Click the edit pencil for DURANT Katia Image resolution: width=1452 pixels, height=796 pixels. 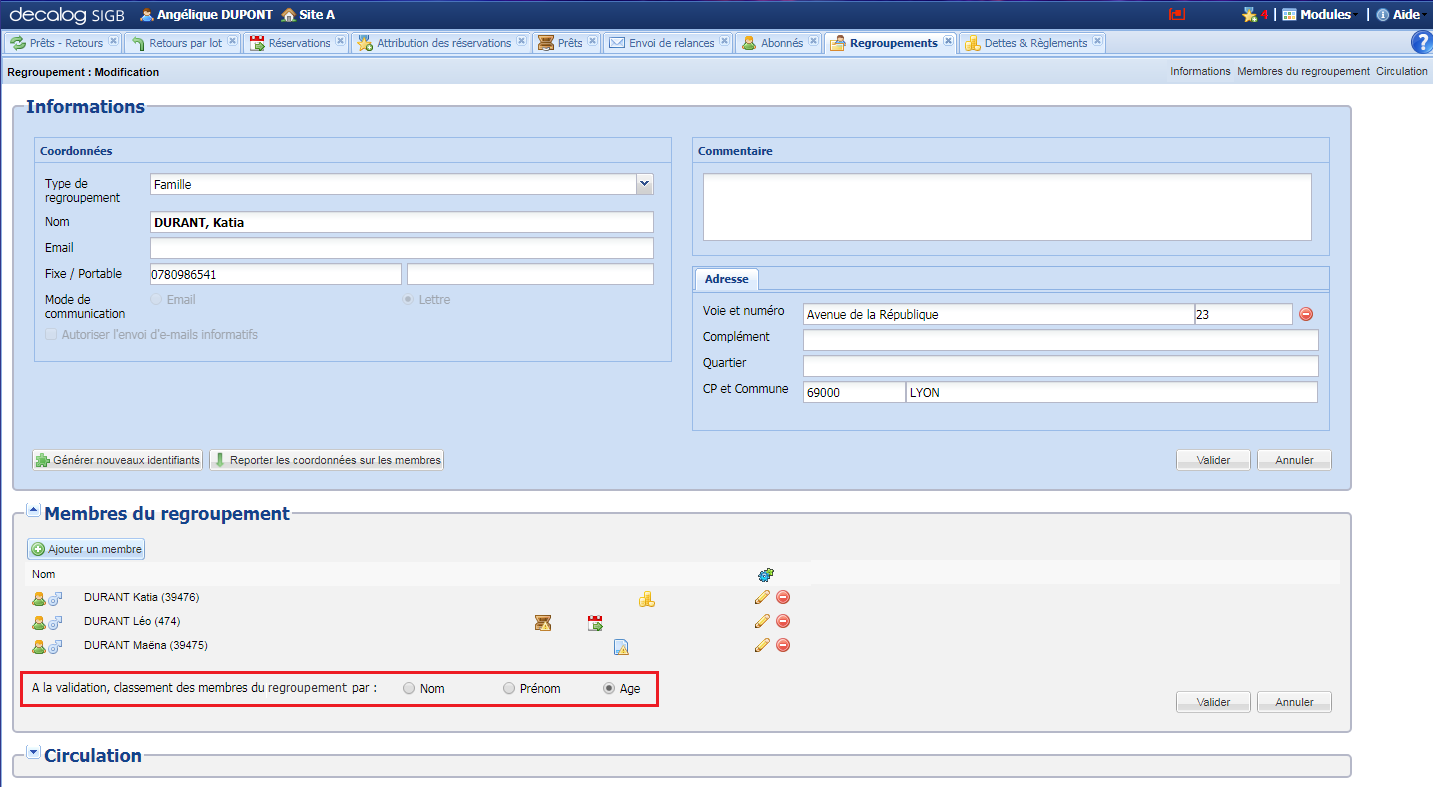(x=762, y=597)
